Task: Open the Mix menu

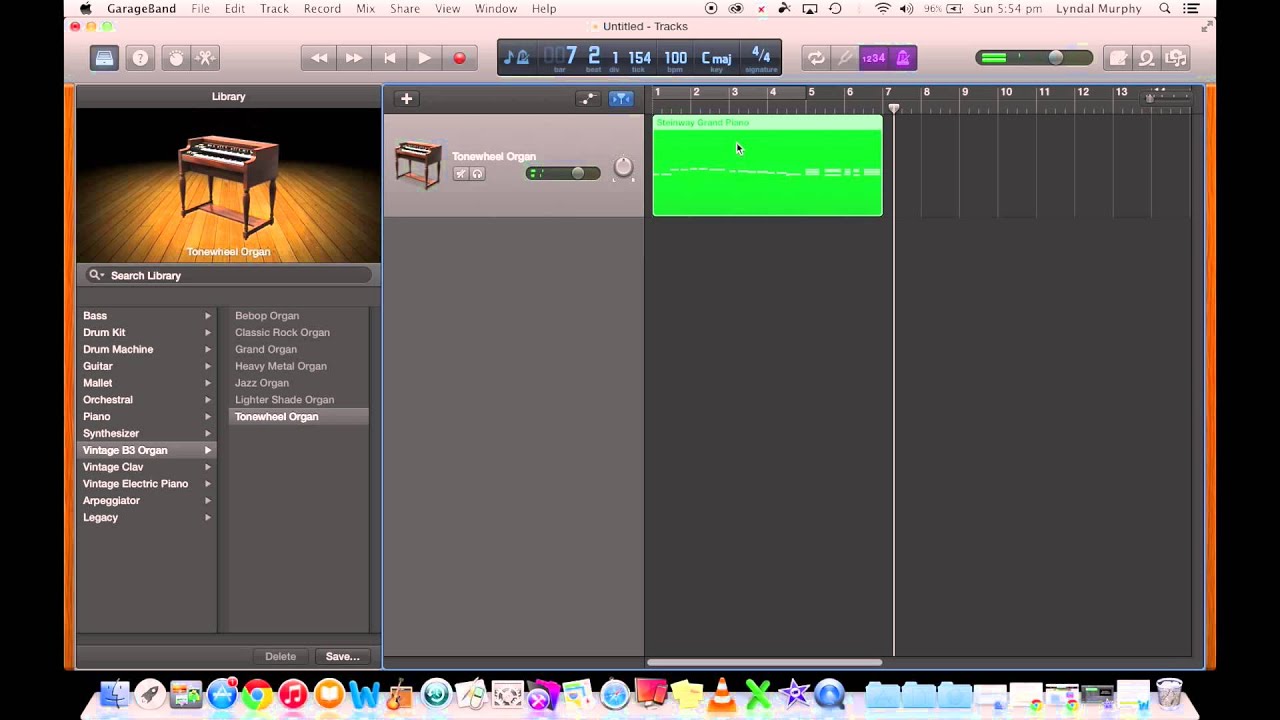Action: pos(366,9)
